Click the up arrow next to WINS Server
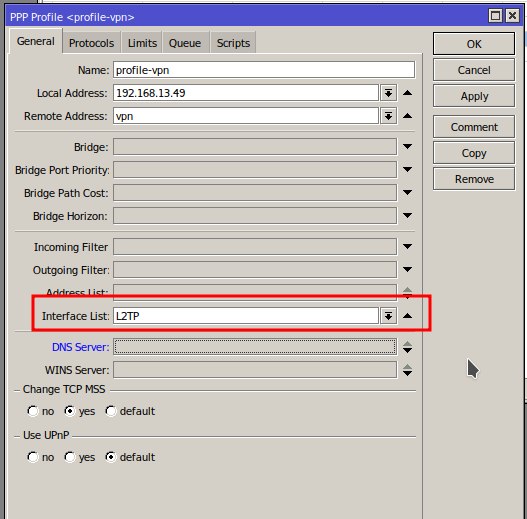The image size is (527, 519). click(x=407, y=366)
